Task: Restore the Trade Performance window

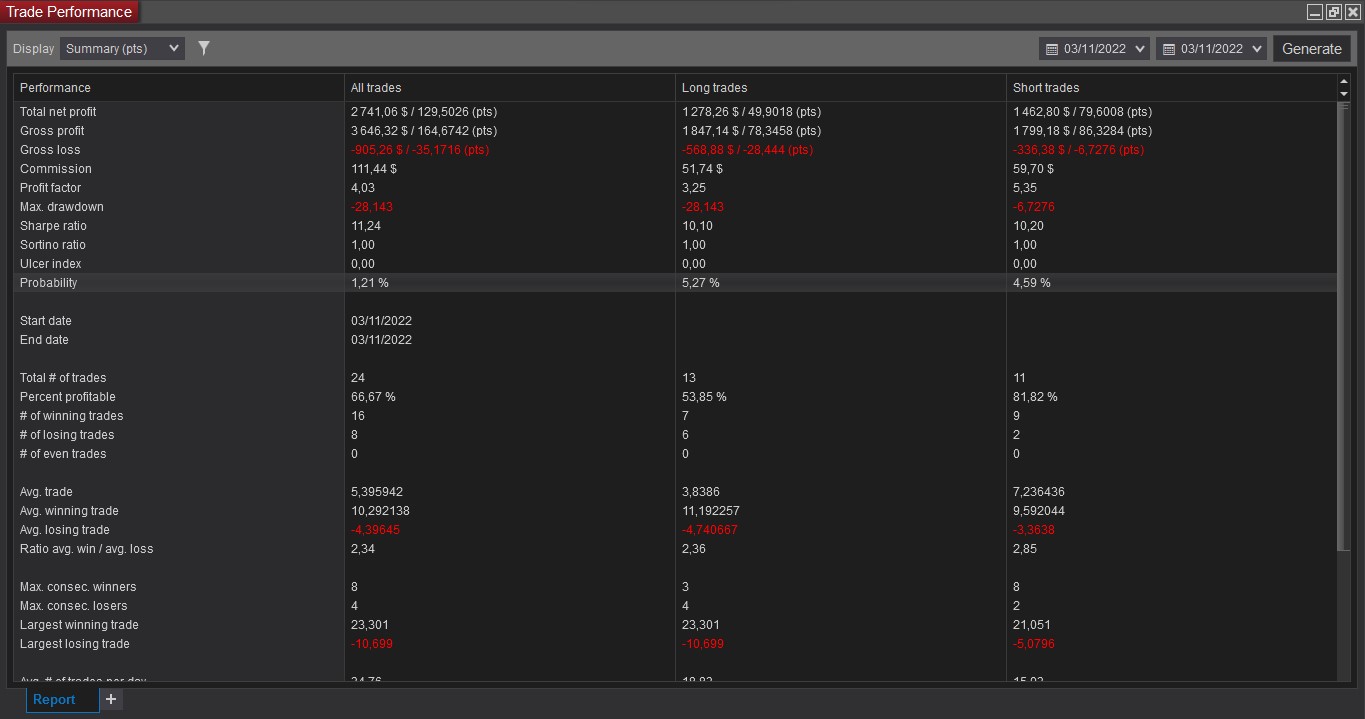Action: tap(1334, 12)
